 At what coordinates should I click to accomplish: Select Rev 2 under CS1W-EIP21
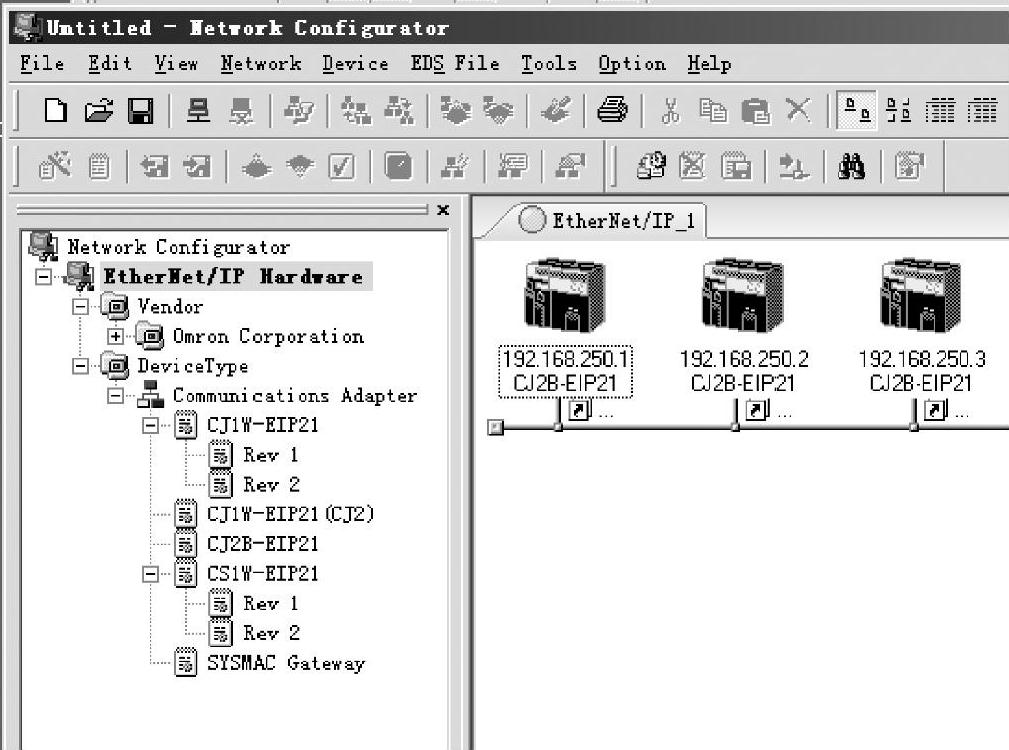[x=271, y=633]
